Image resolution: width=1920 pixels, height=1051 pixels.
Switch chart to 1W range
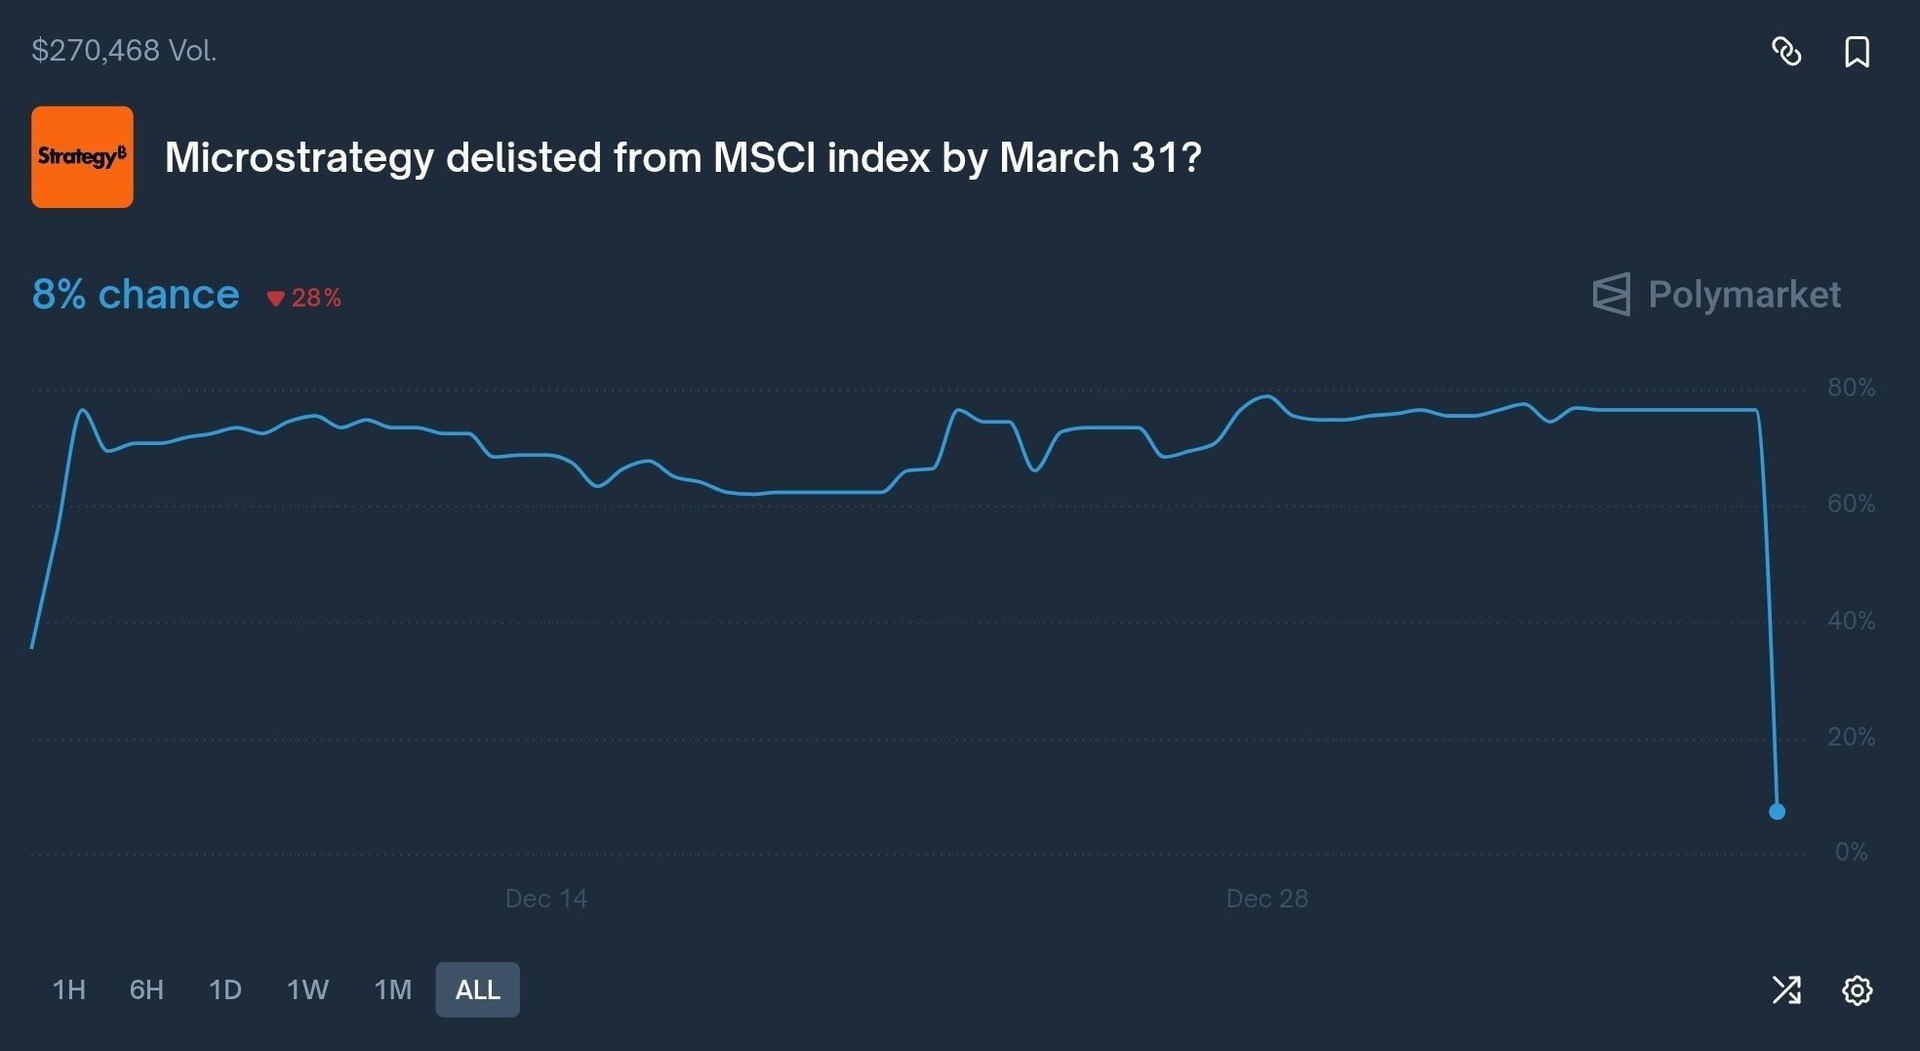307,990
